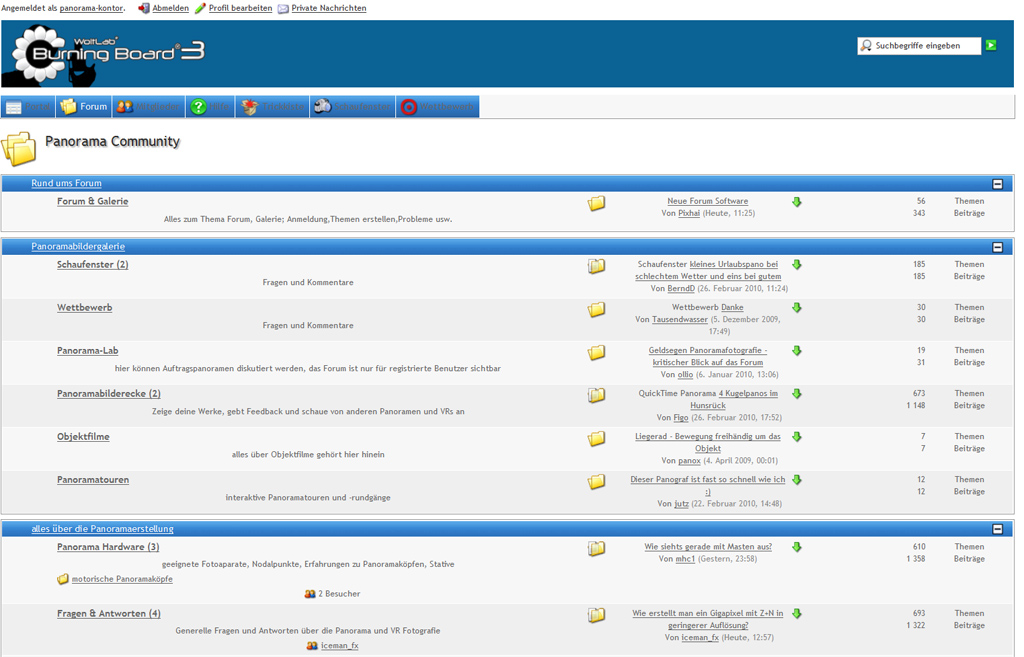Open the Mitglieder menu tab
The height and width of the screenshot is (657, 1024).
pos(148,107)
